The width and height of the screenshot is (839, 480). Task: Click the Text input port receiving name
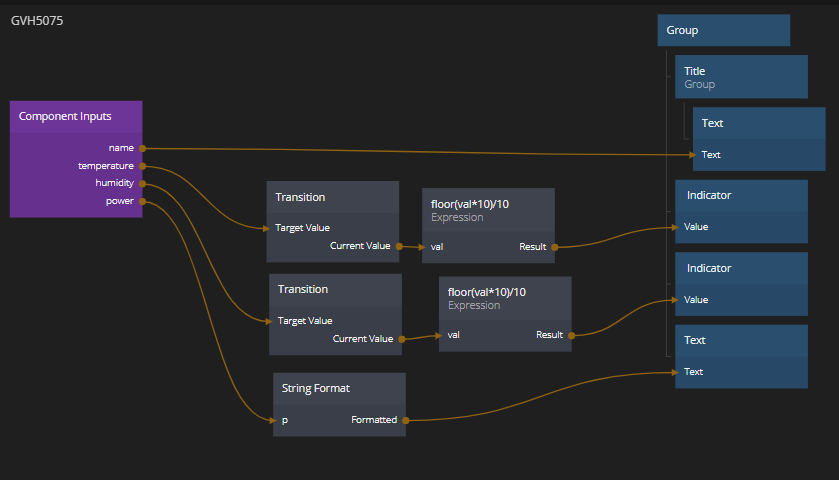tap(695, 155)
